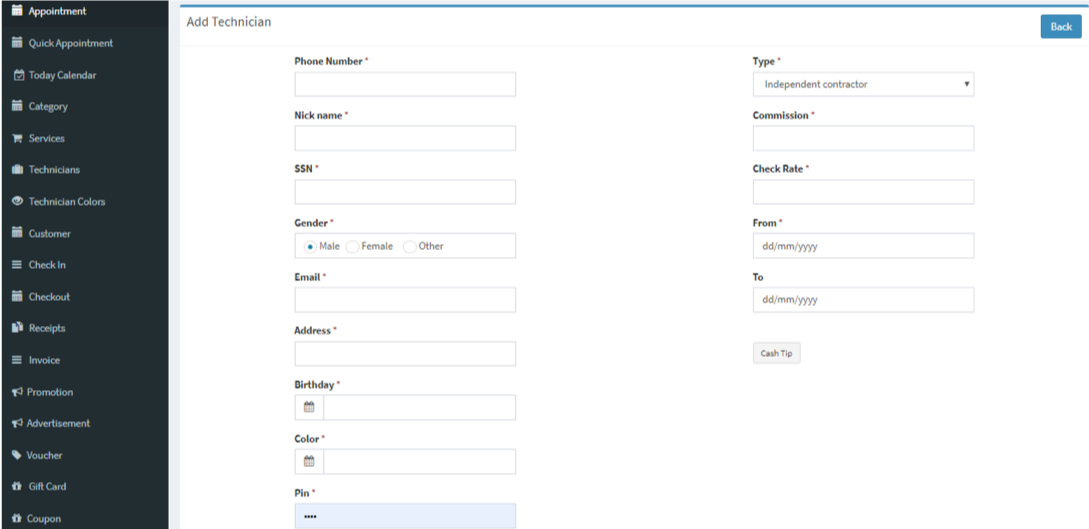The image size is (1089, 529).
Task: Select the Female gender radio button
Action: pos(353,246)
